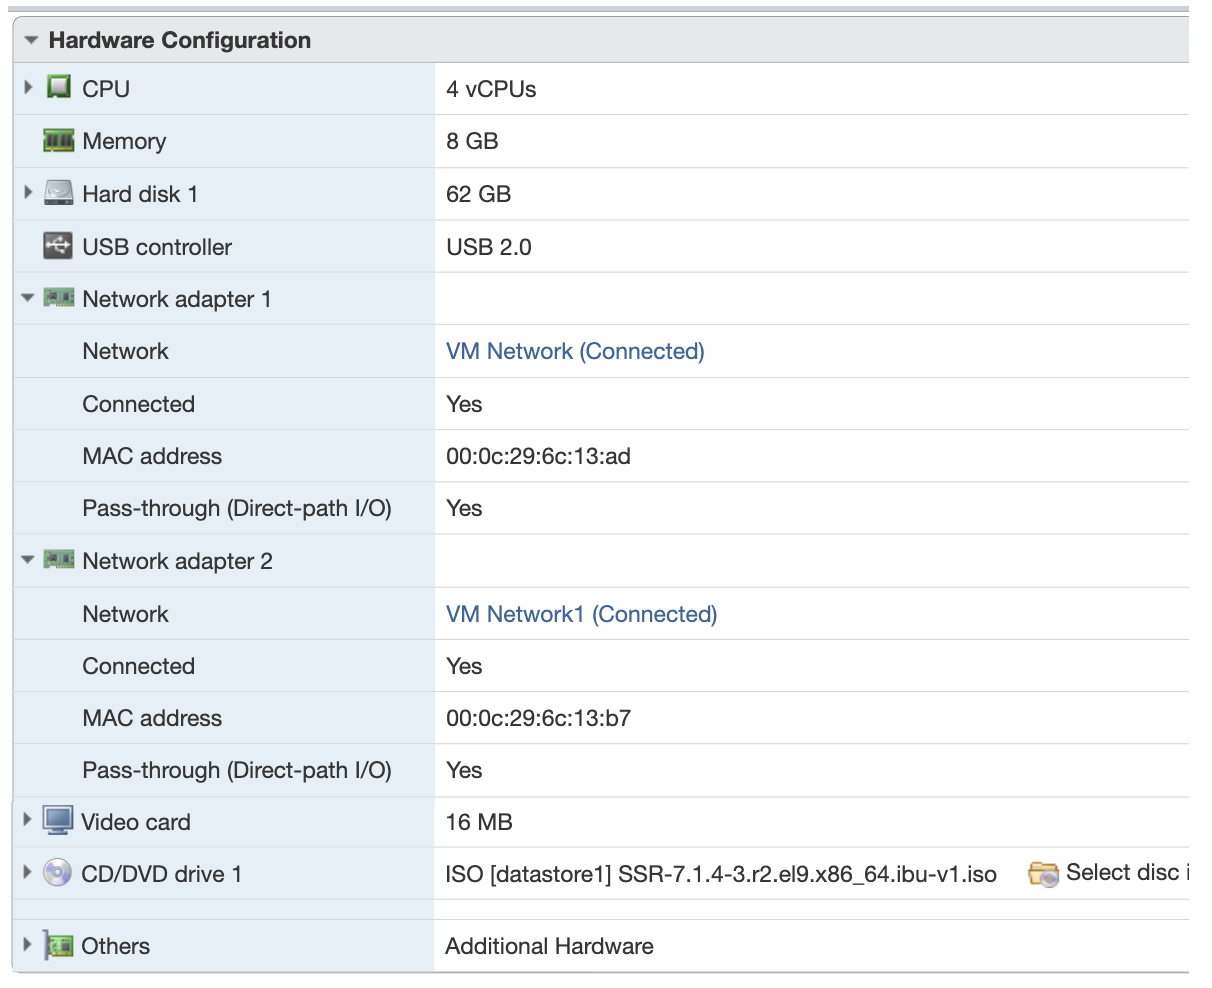
Task: Select the Memory label
Action: 124,141
